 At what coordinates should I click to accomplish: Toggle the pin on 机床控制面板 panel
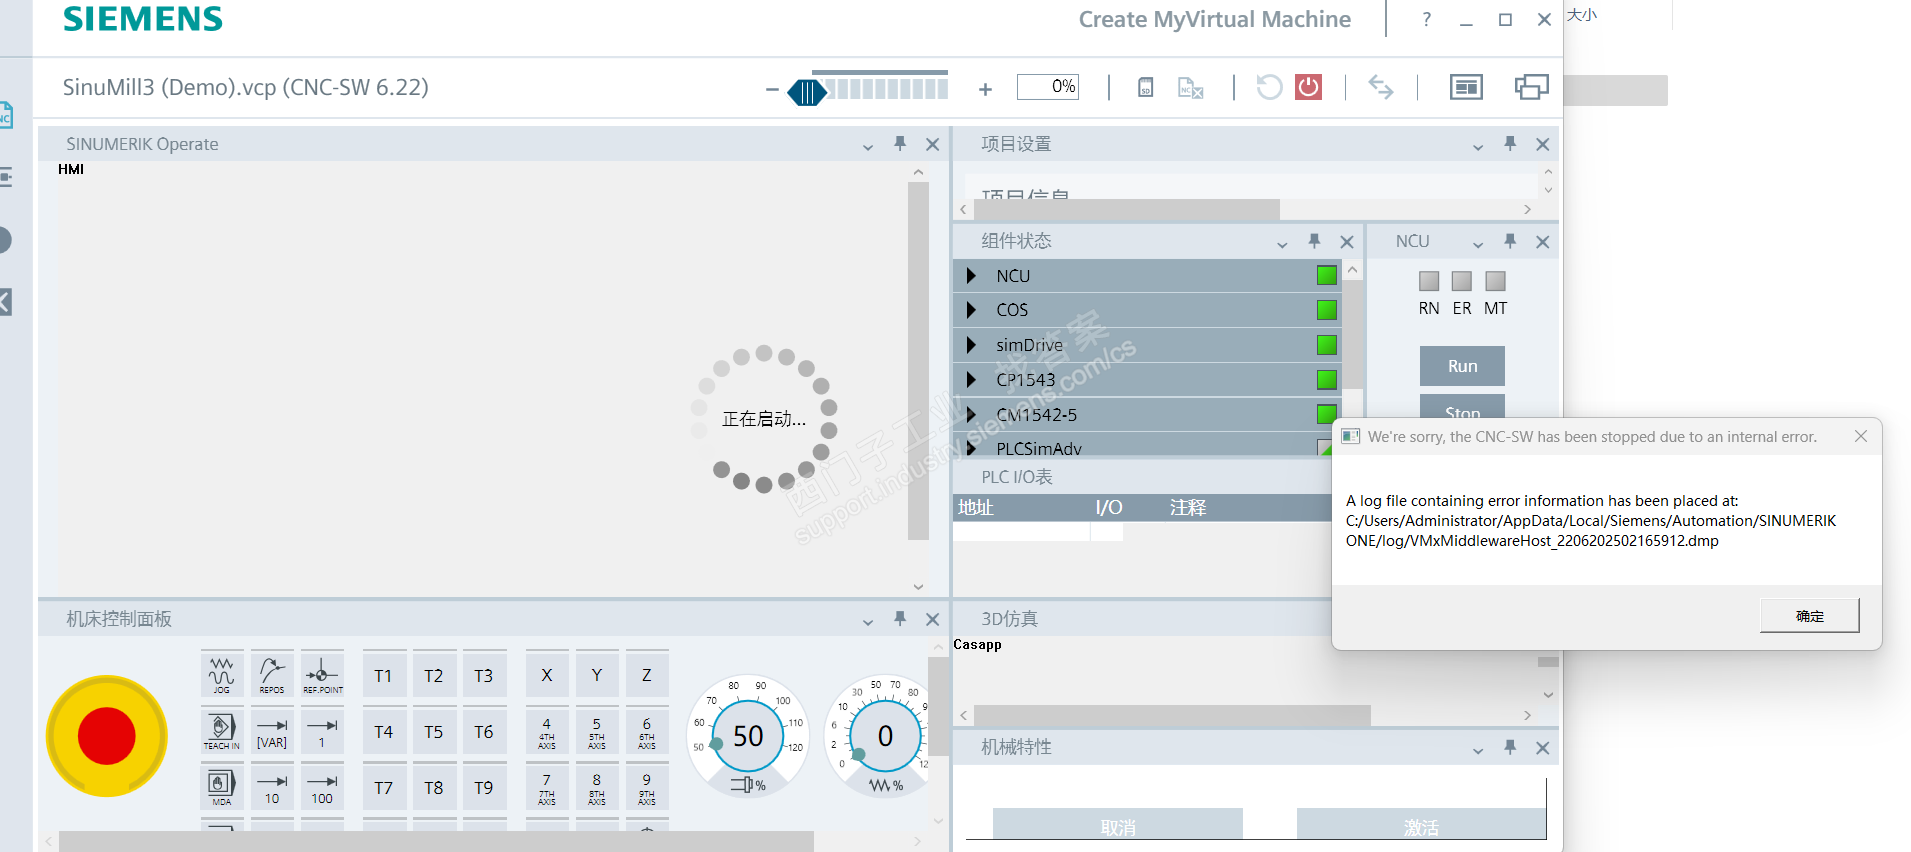click(900, 619)
